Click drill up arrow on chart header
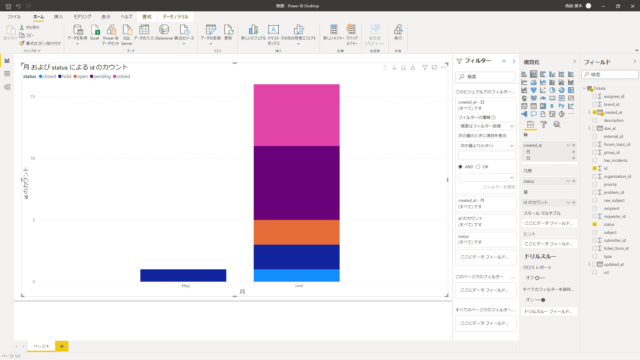 pos(385,67)
